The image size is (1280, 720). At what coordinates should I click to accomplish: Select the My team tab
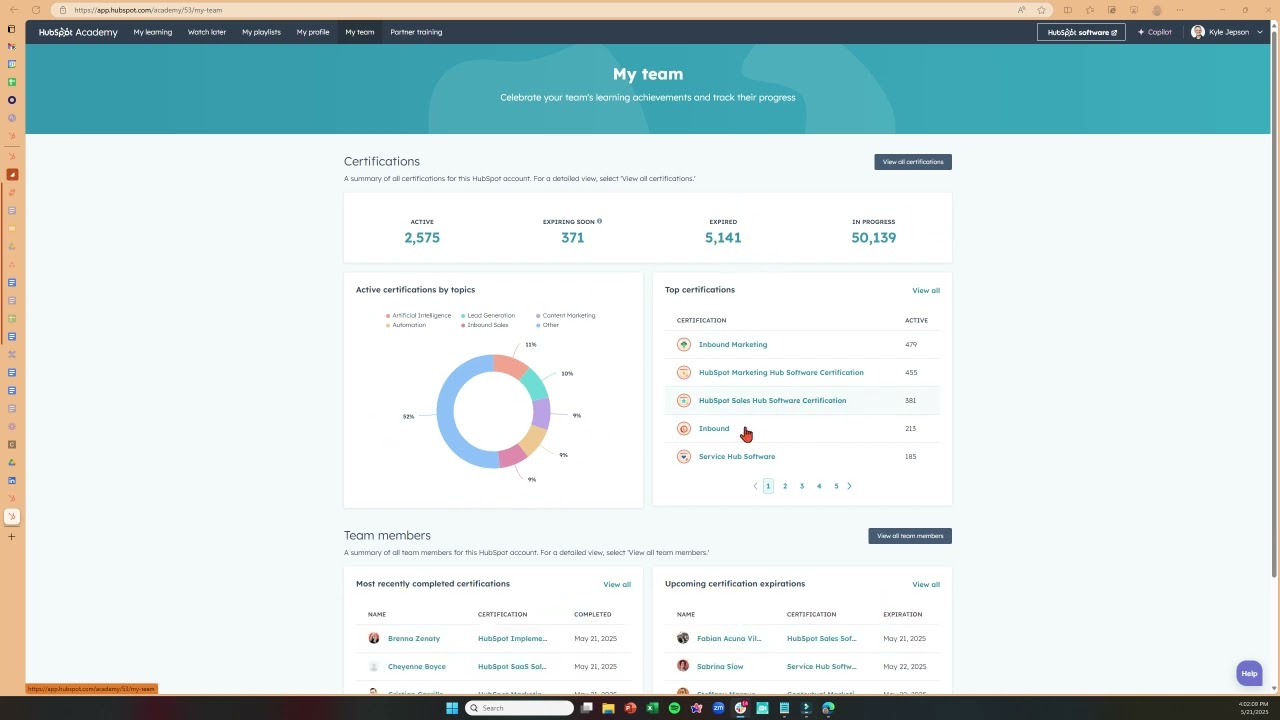tap(360, 32)
